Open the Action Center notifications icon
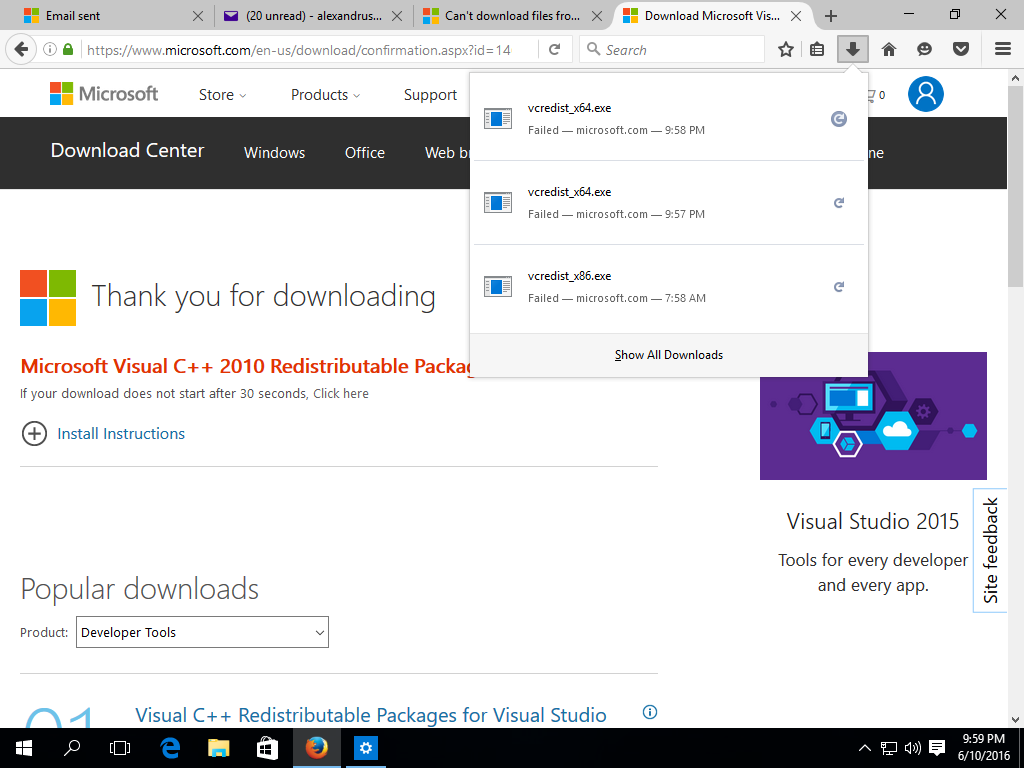 (x=937, y=748)
